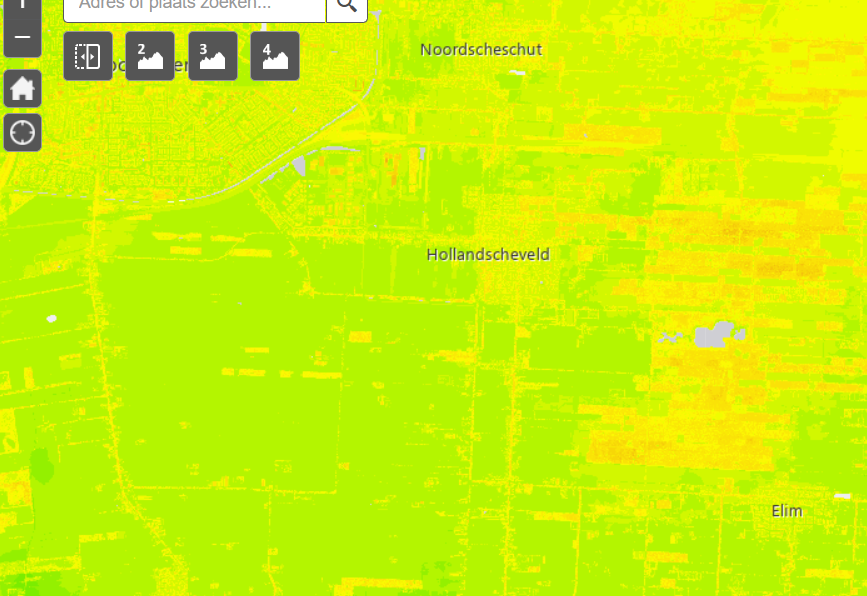Click the Noordscheschut place label
Viewport: 867px width, 596px height.
[481, 50]
